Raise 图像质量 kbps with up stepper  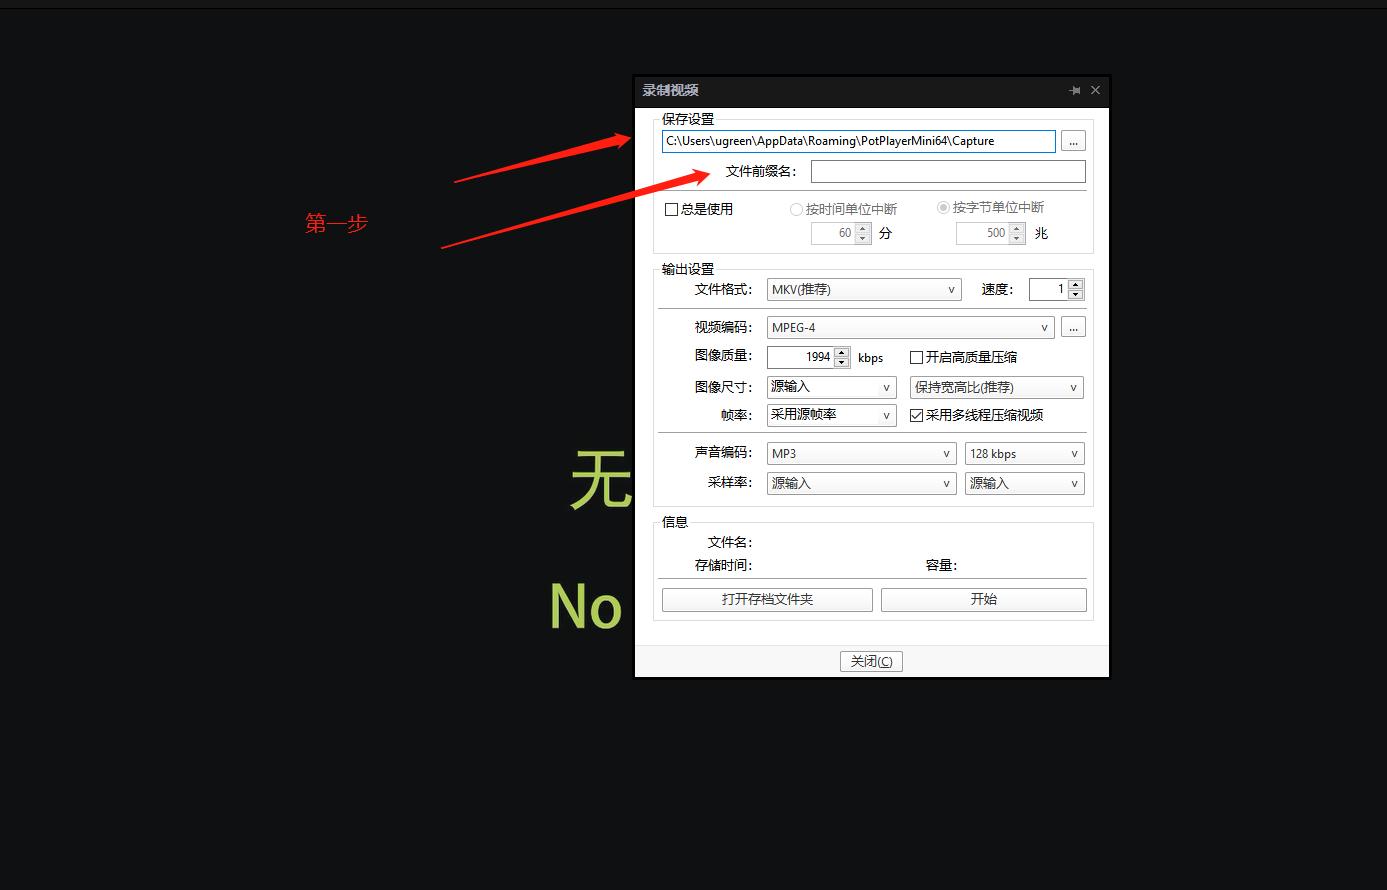840,352
